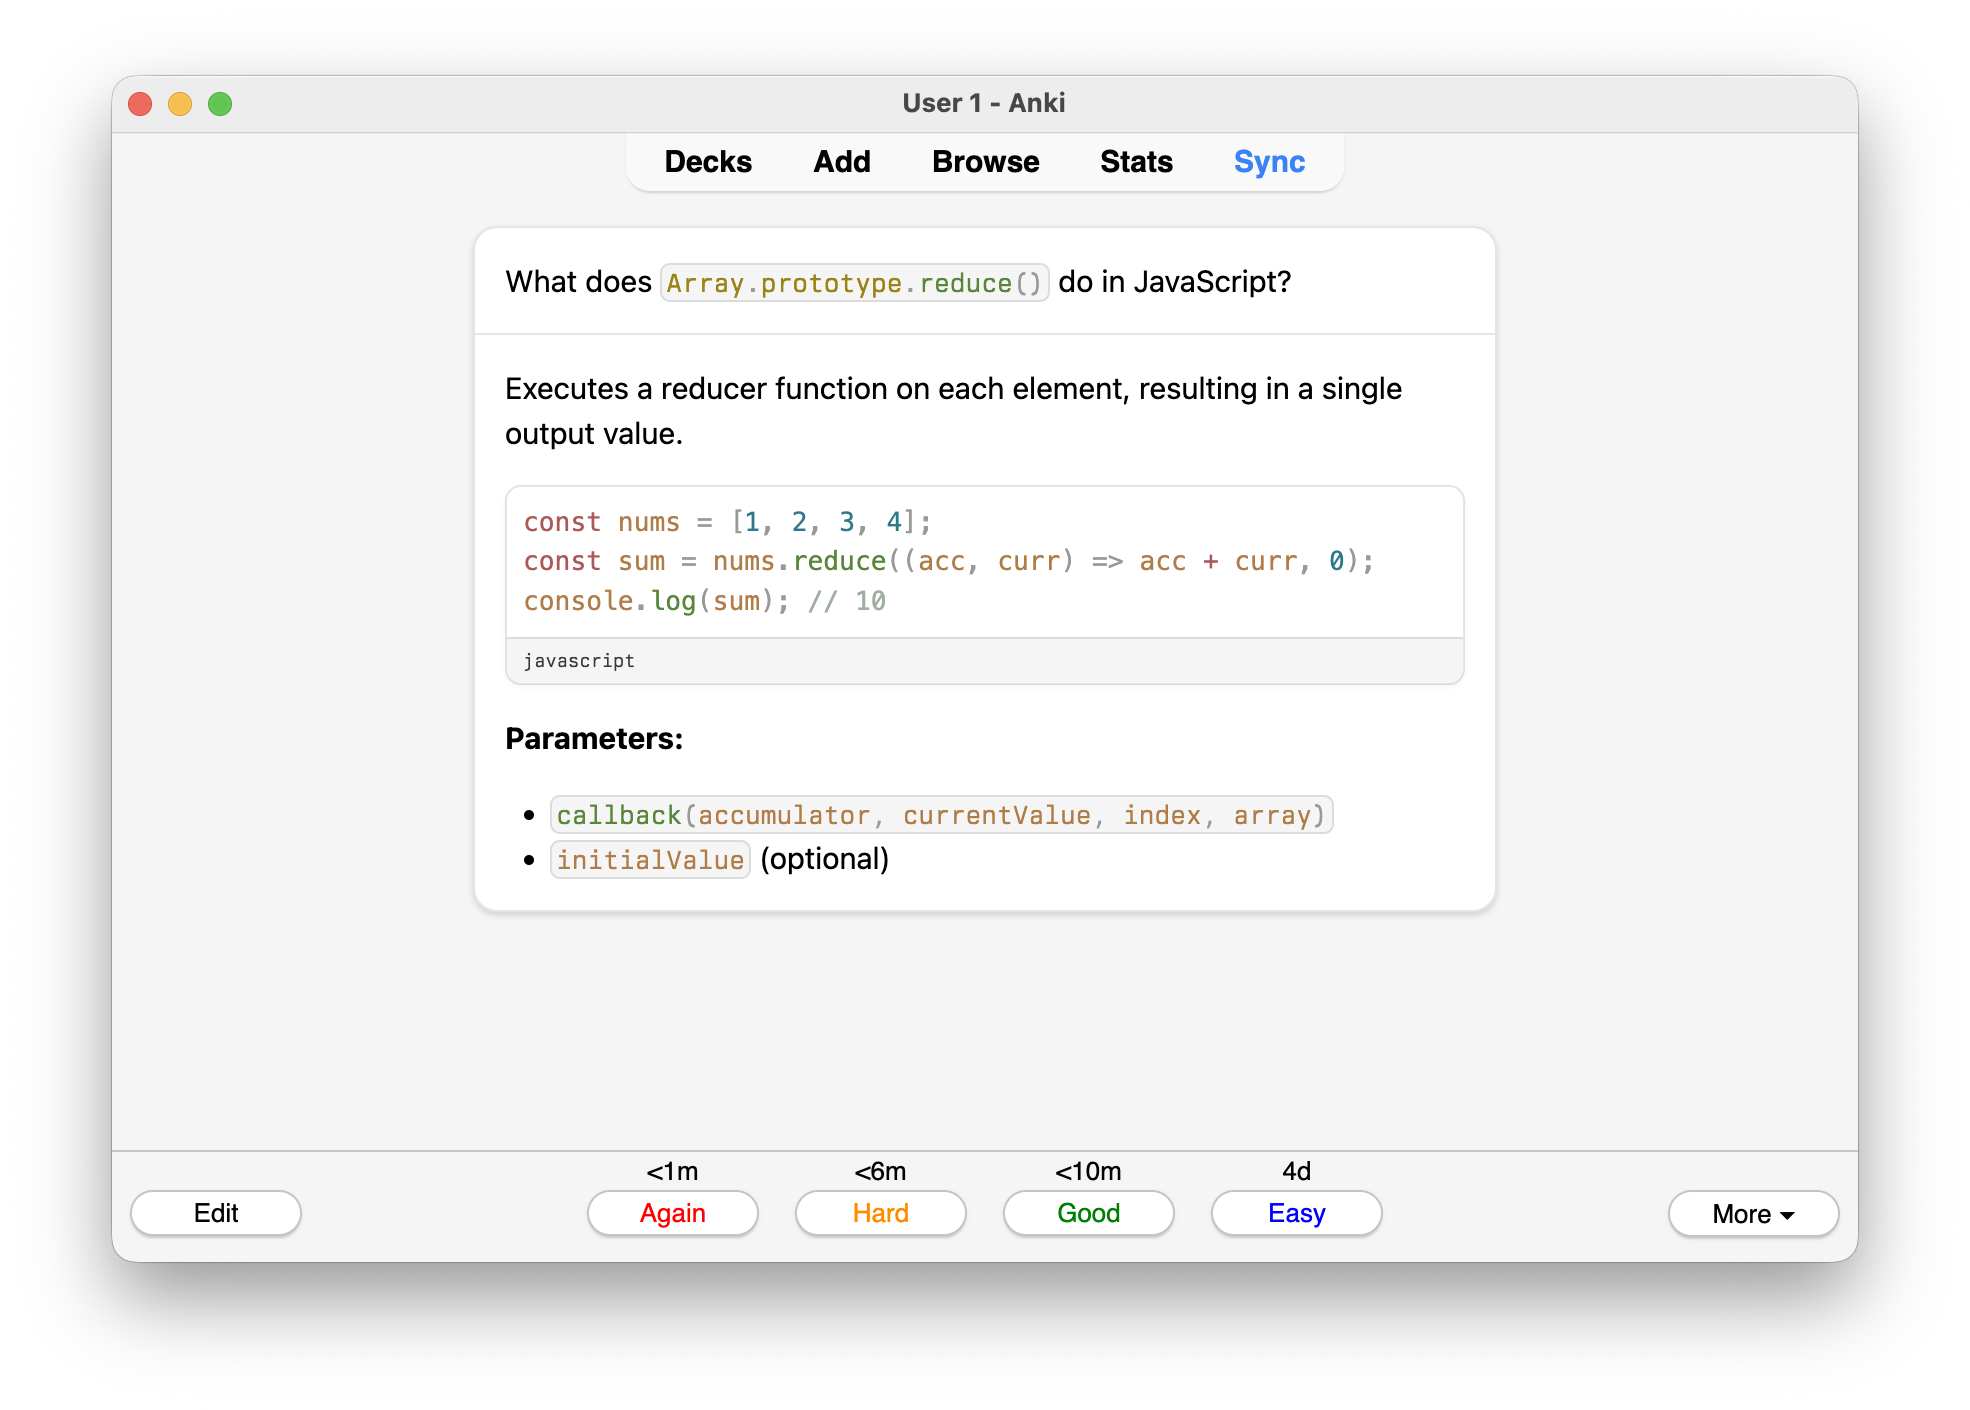Click the 'User 1 - Anki' window title

pos(984,103)
